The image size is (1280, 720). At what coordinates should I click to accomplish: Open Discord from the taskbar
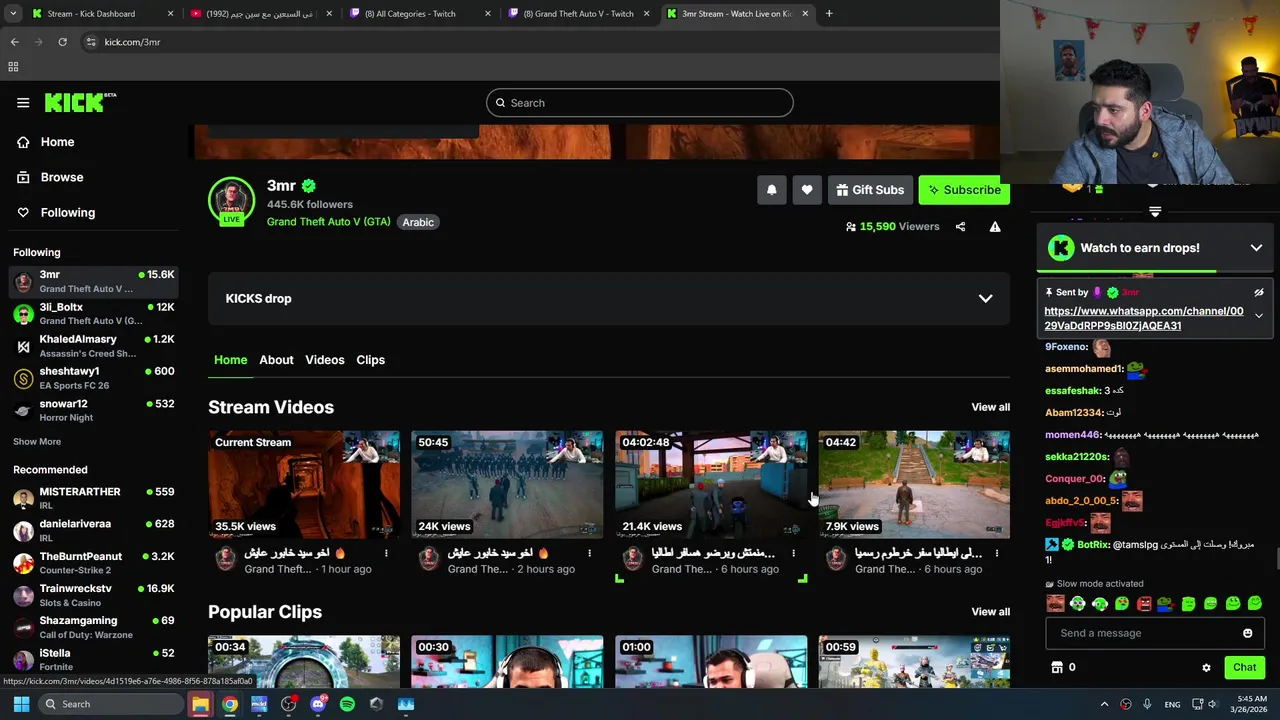coord(318,704)
